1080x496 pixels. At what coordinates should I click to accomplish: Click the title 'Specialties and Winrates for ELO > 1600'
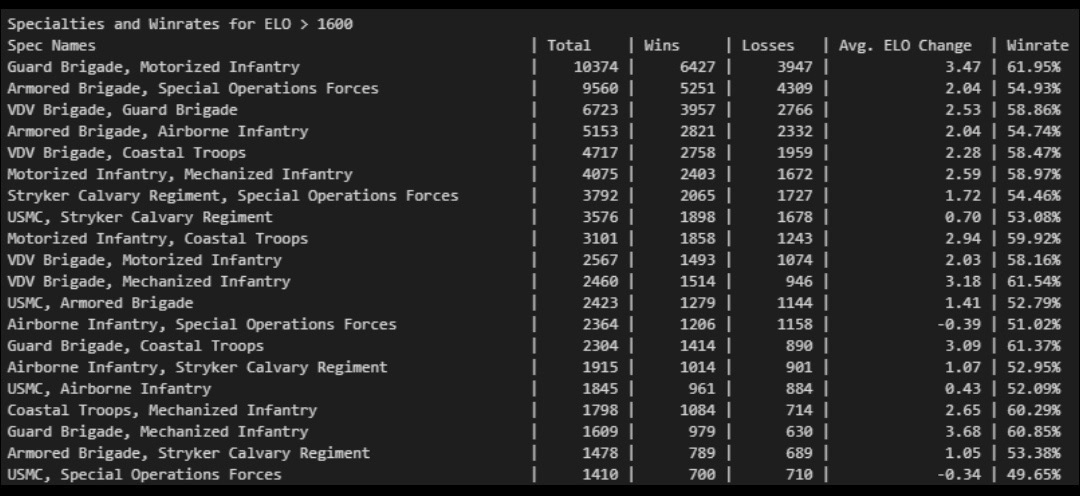tap(180, 24)
